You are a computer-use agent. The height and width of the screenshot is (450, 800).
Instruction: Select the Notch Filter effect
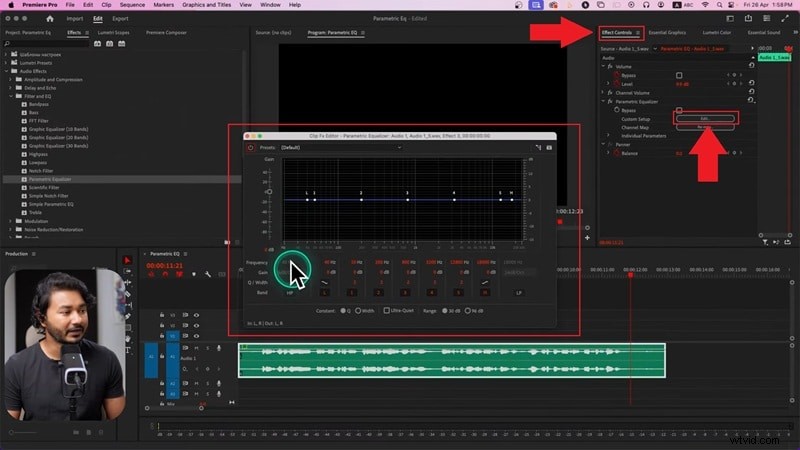(x=41, y=171)
